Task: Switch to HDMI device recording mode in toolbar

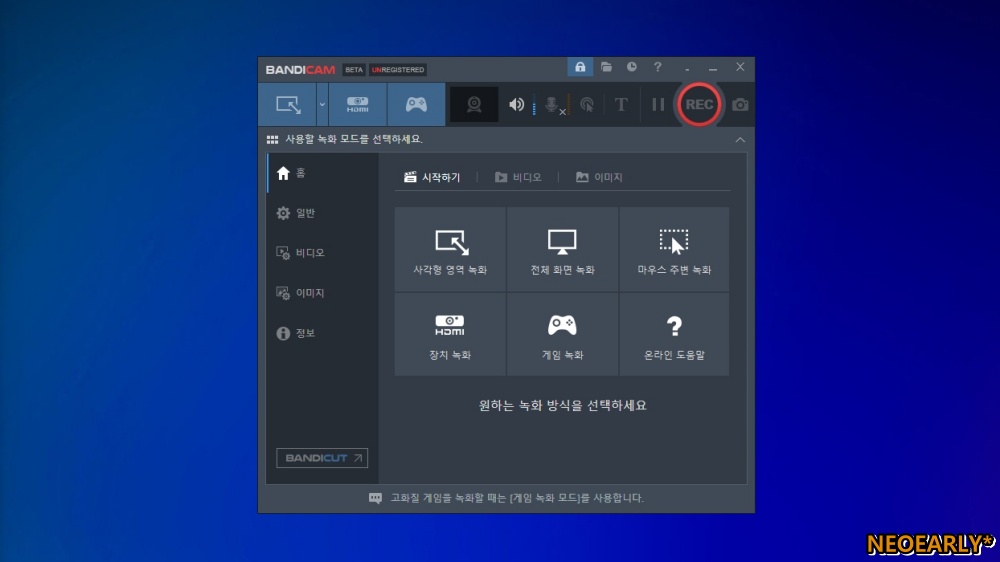Action: pyautogui.click(x=357, y=105)
